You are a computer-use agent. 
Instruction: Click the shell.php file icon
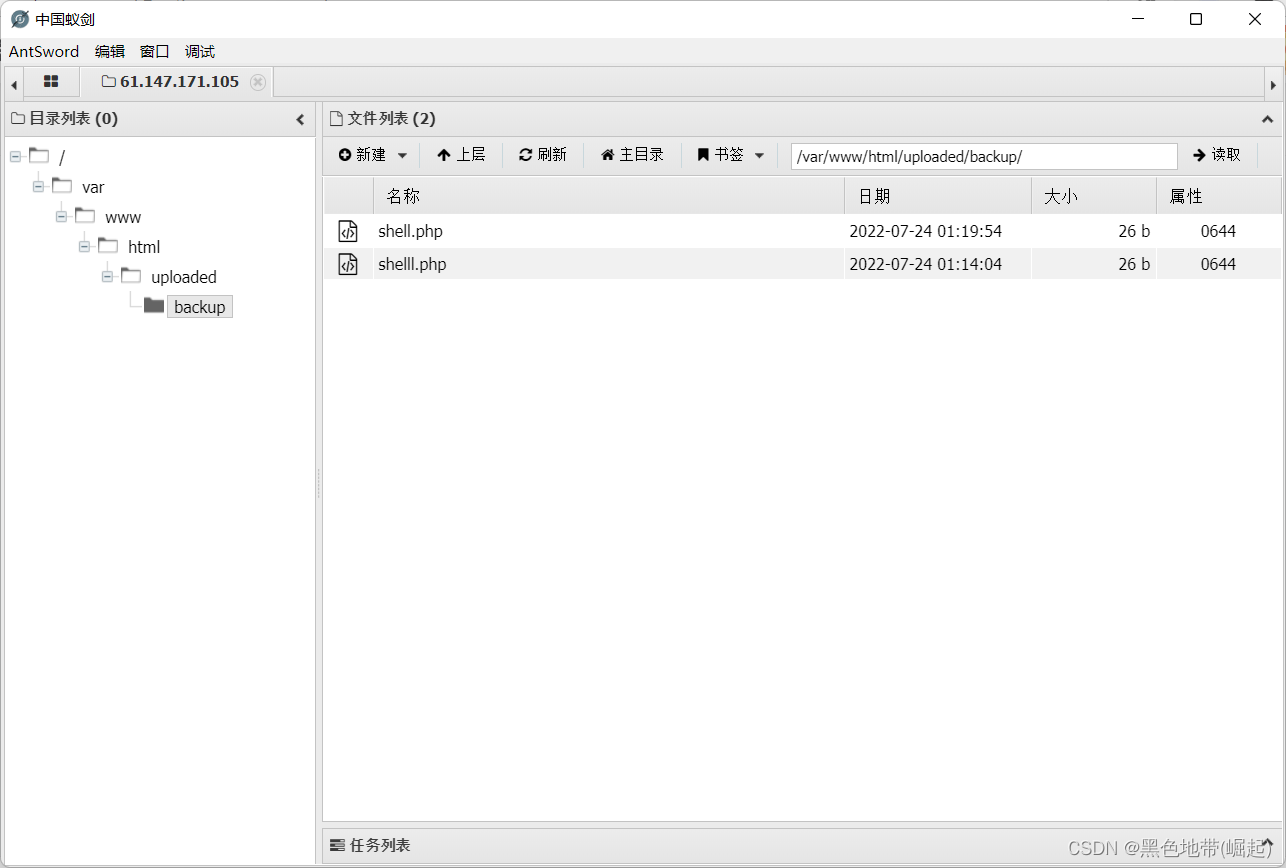click(347, 231)
